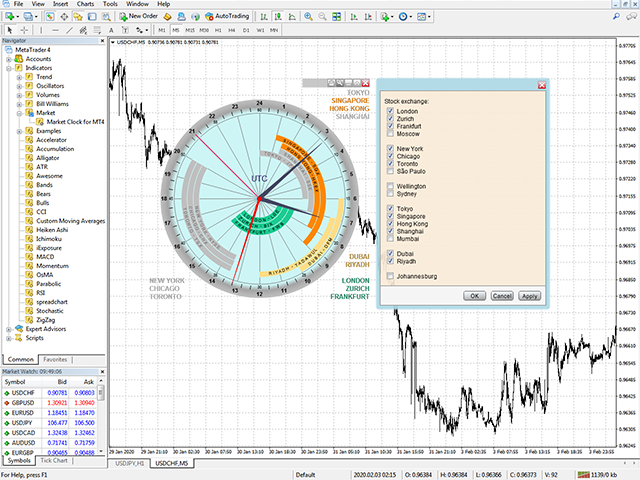Select the Horizontal Line drawing tool
This screenshot has width=640, height=480.
tap(55, 30)
